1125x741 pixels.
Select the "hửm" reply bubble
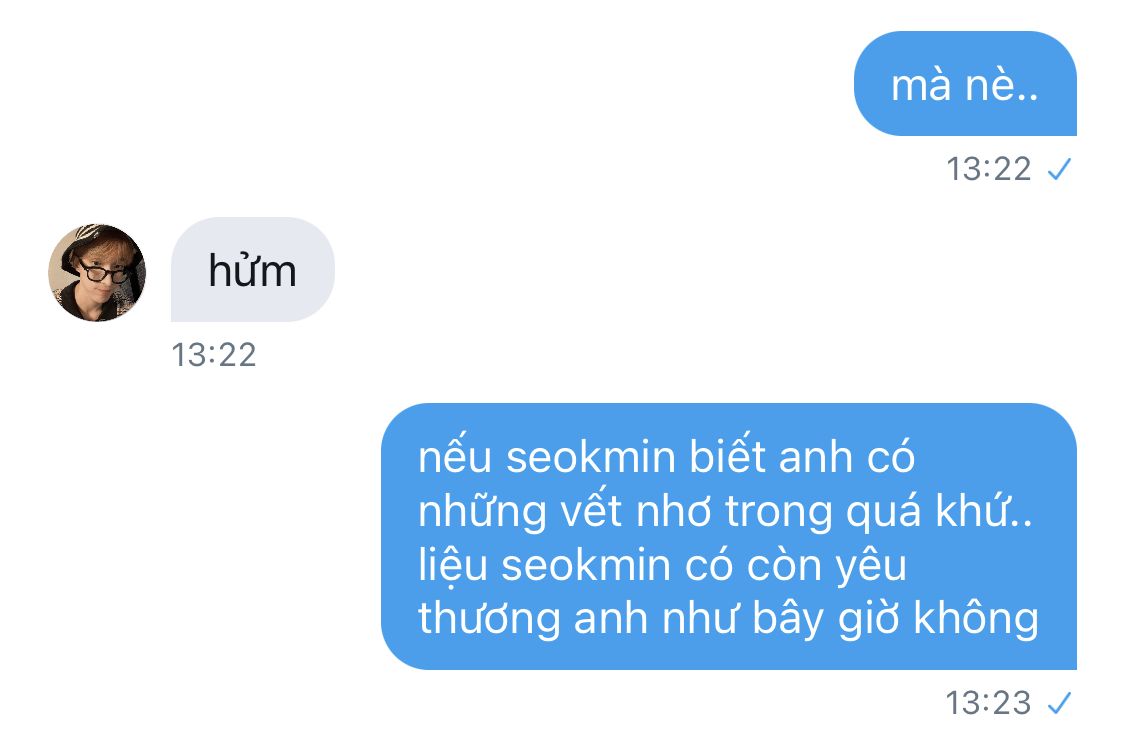tap(253, 270)
